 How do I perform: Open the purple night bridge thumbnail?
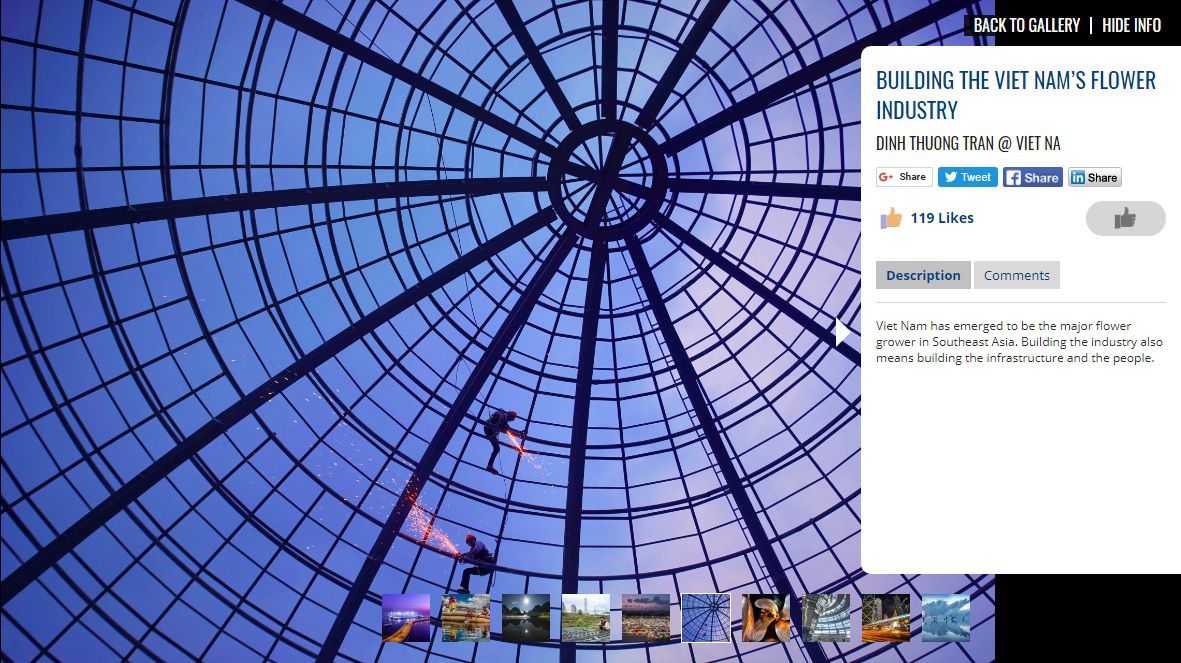click(x=406, y=618)
